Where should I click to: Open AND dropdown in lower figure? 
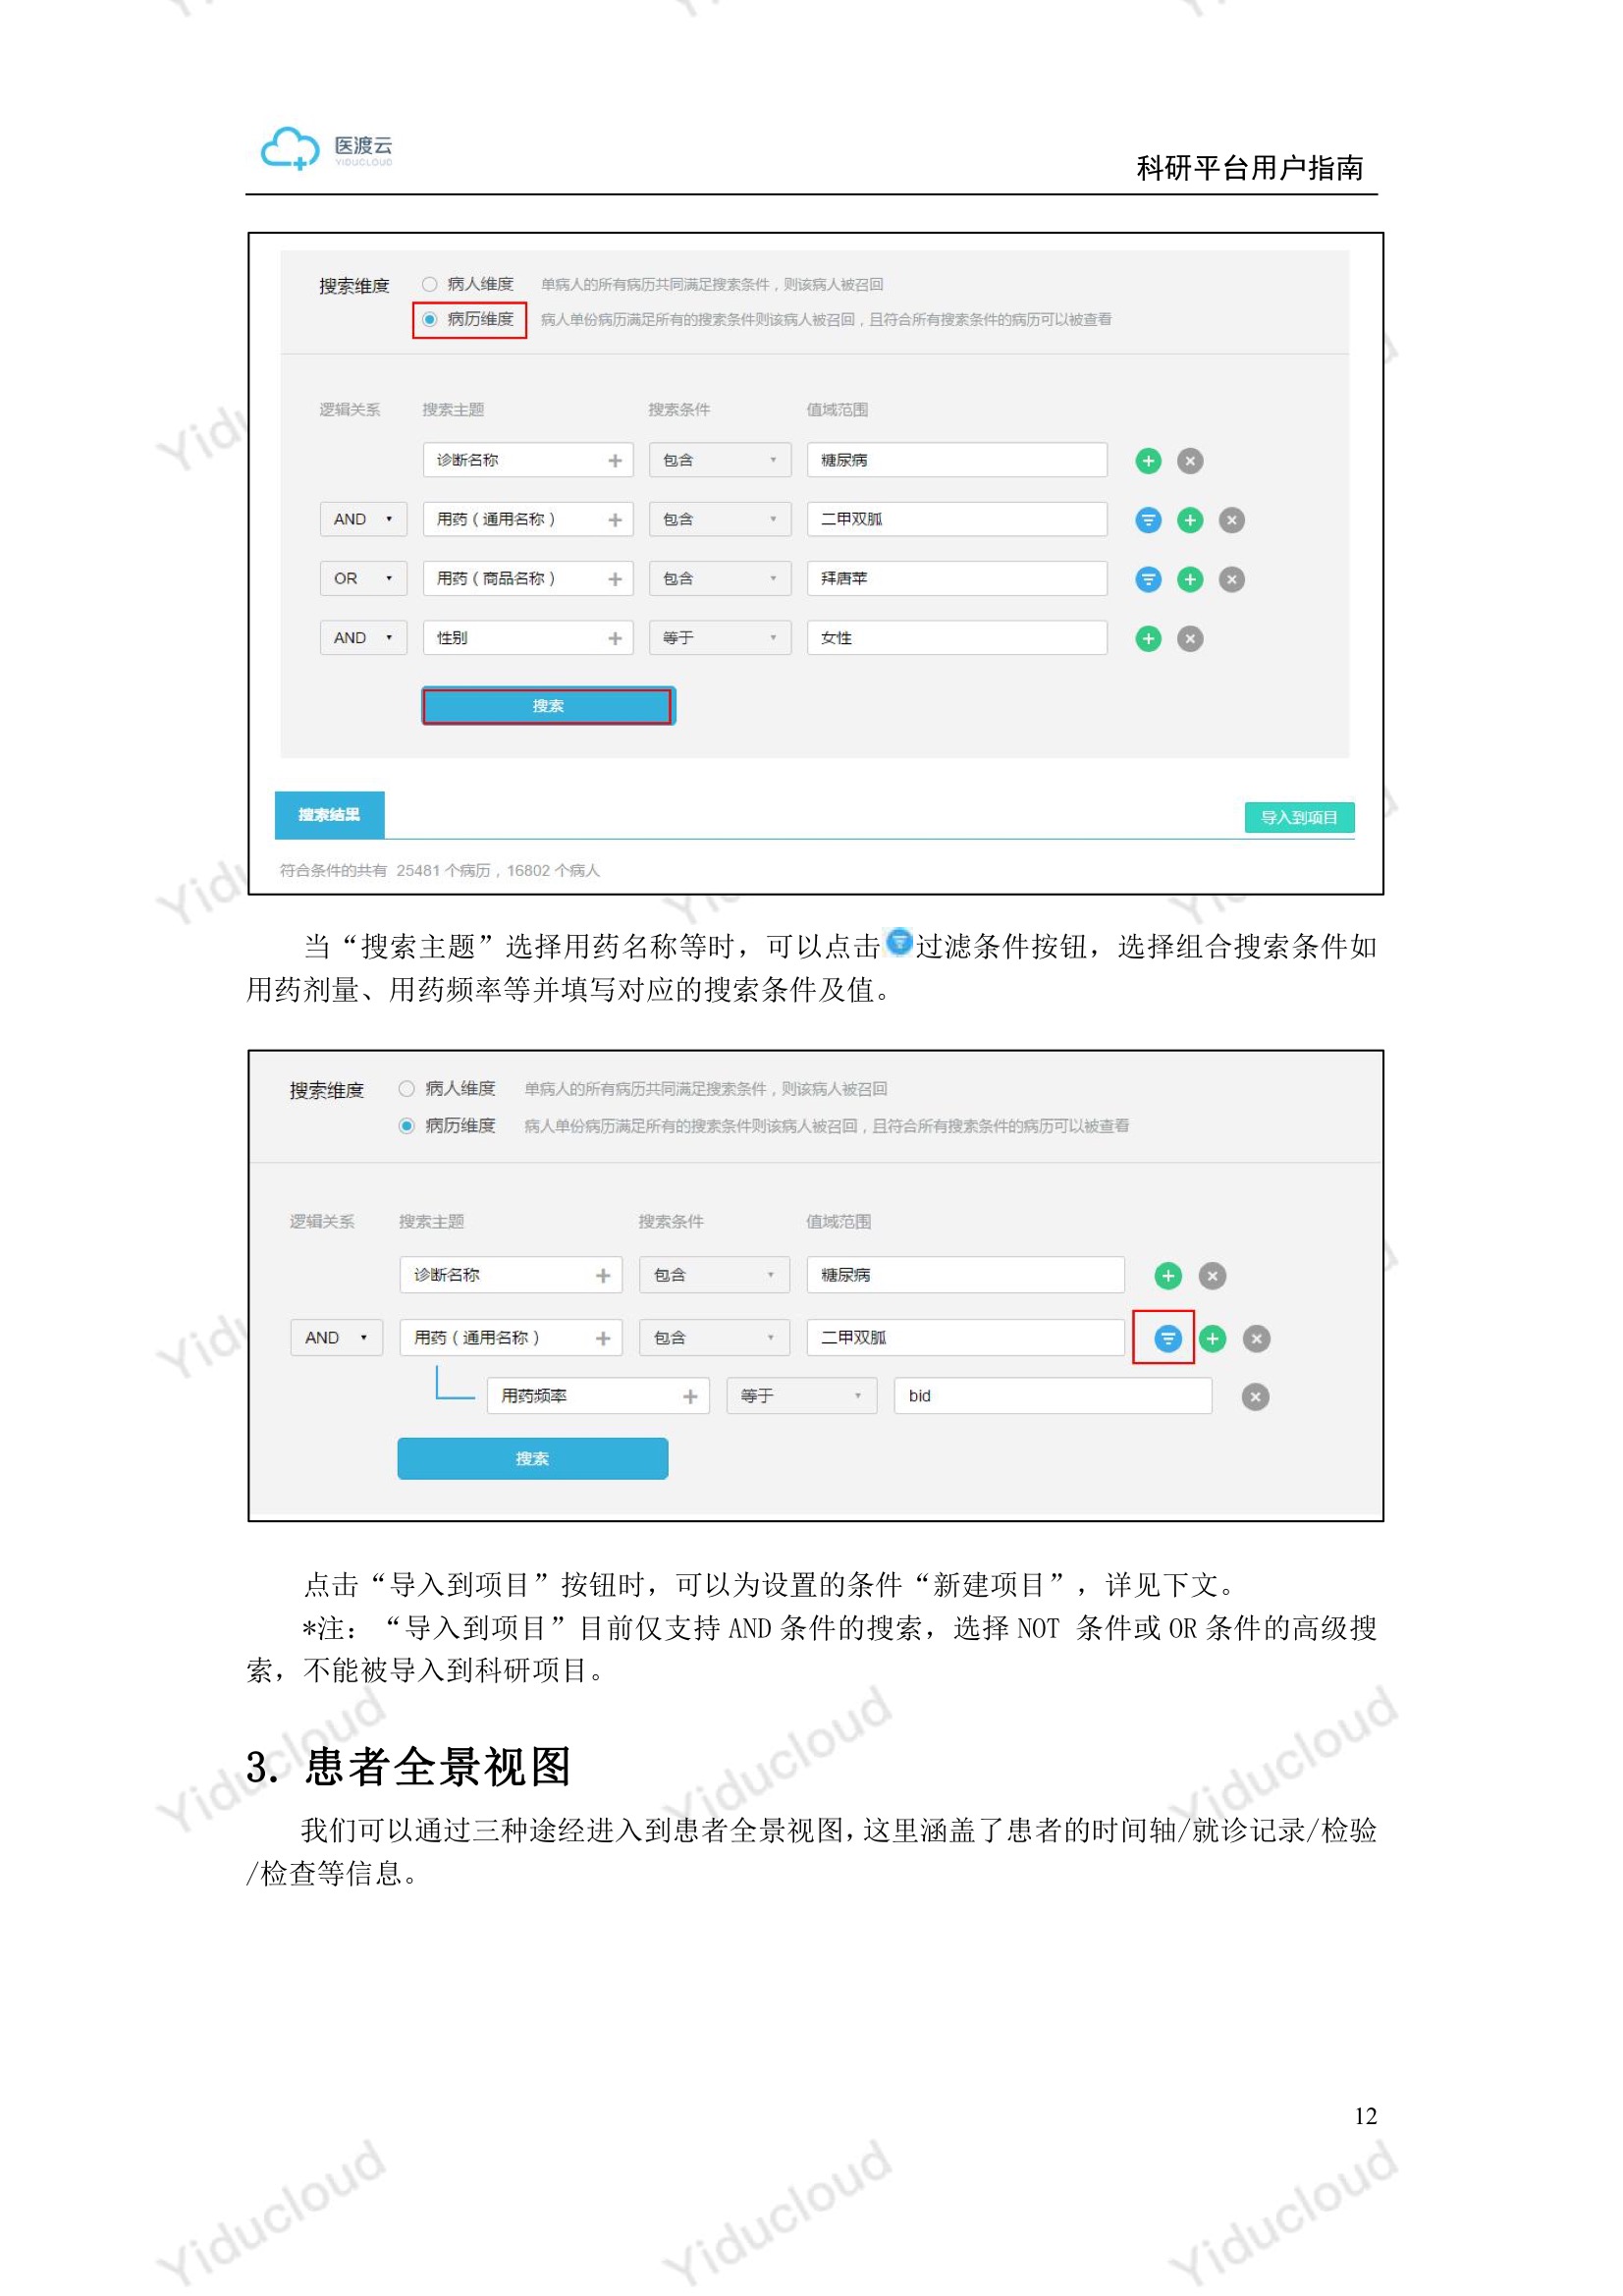[336, 1338]
